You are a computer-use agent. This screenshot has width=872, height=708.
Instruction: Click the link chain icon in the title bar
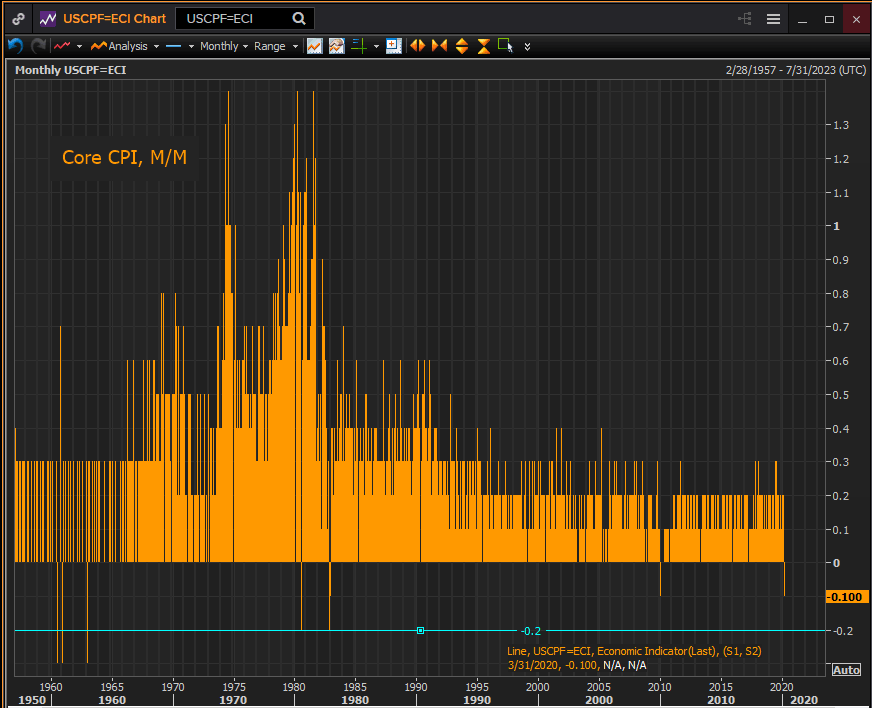tap(18, 19)
